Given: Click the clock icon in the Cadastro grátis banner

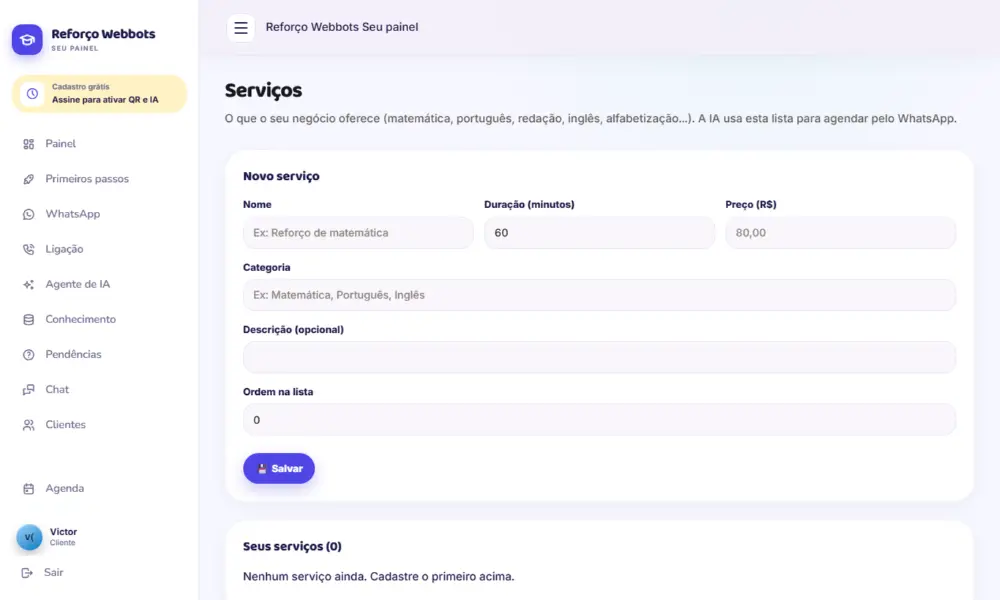Looking at the screenshot, I should click(x=32, y=94).
